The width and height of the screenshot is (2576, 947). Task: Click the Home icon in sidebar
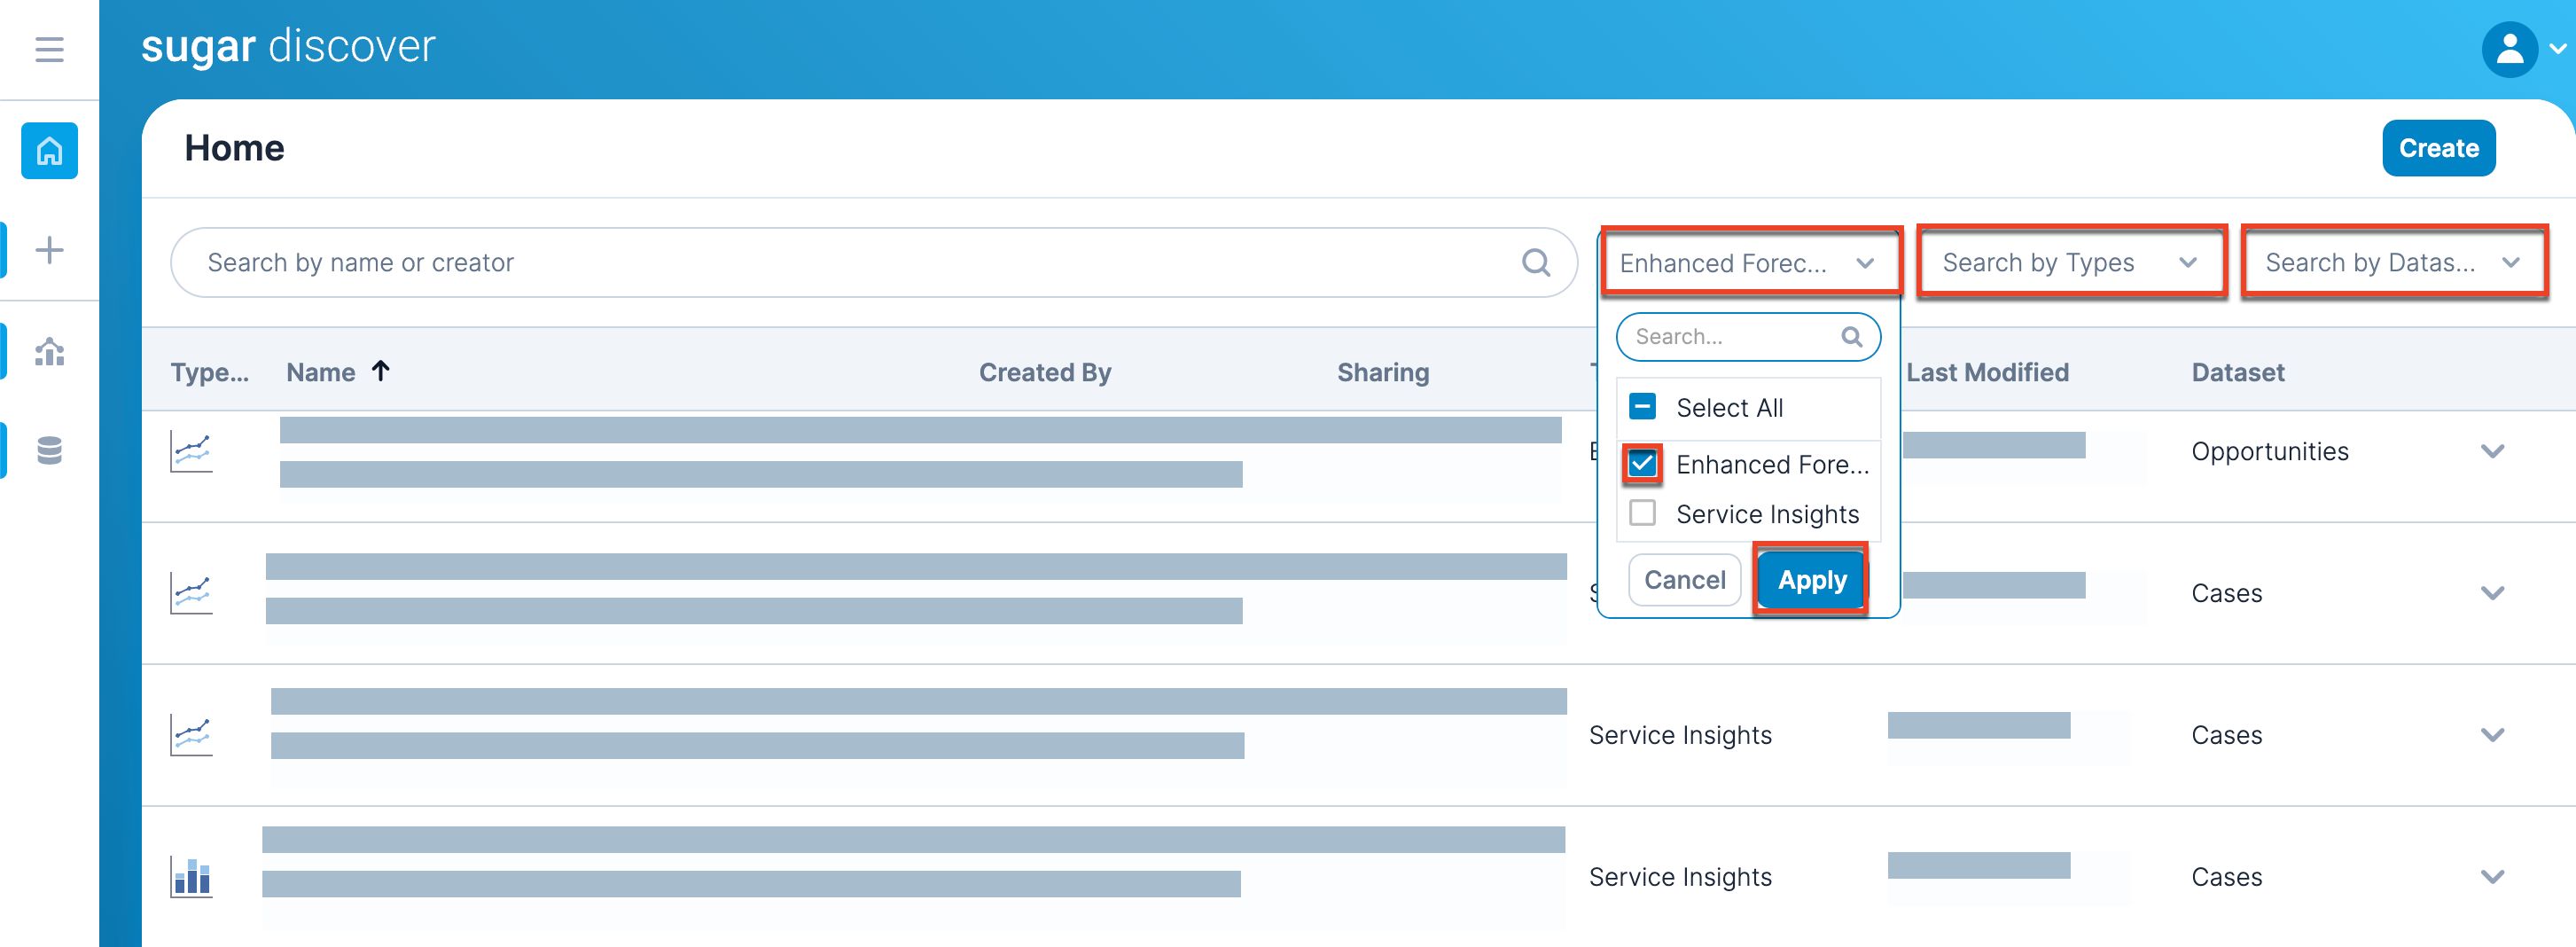(x=49, y=151)
